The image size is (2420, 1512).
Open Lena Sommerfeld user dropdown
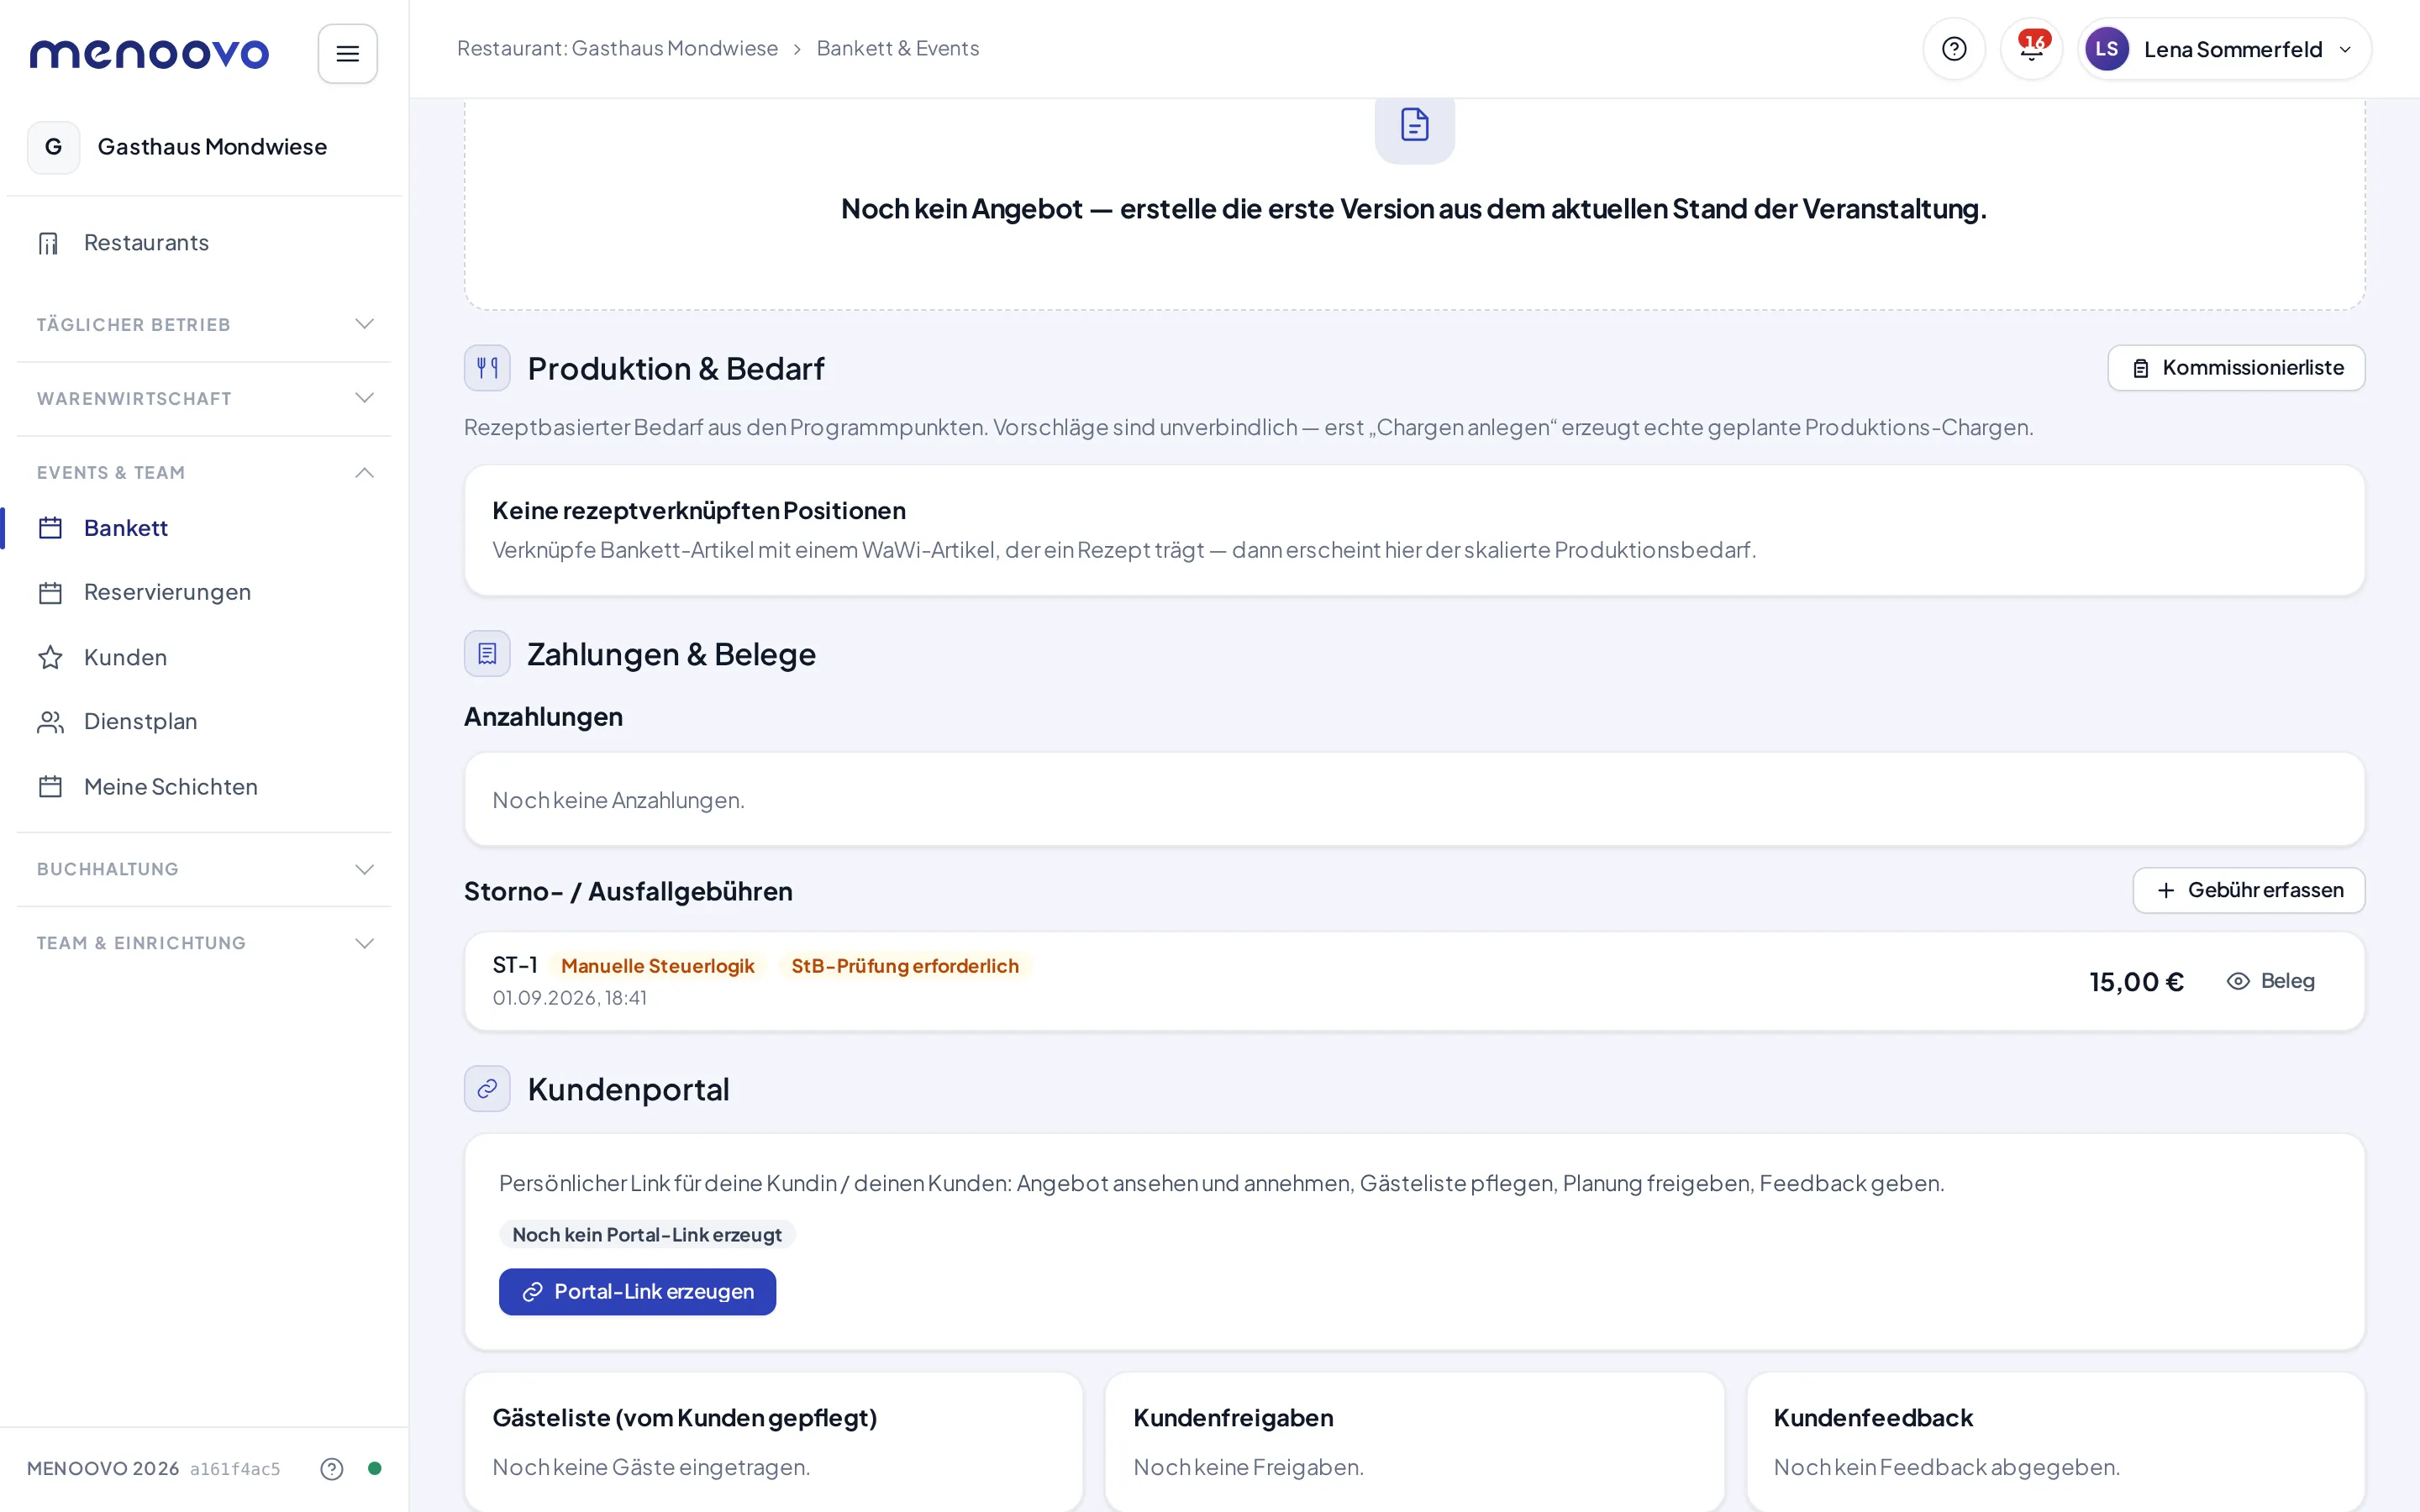(x=2224, y=49)
